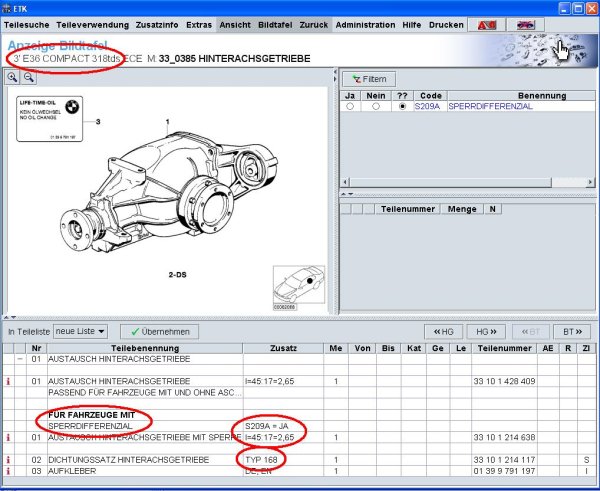Select the Ja radio button for S209A
Viewport: 600px width, 491px height.
[350, 106]
